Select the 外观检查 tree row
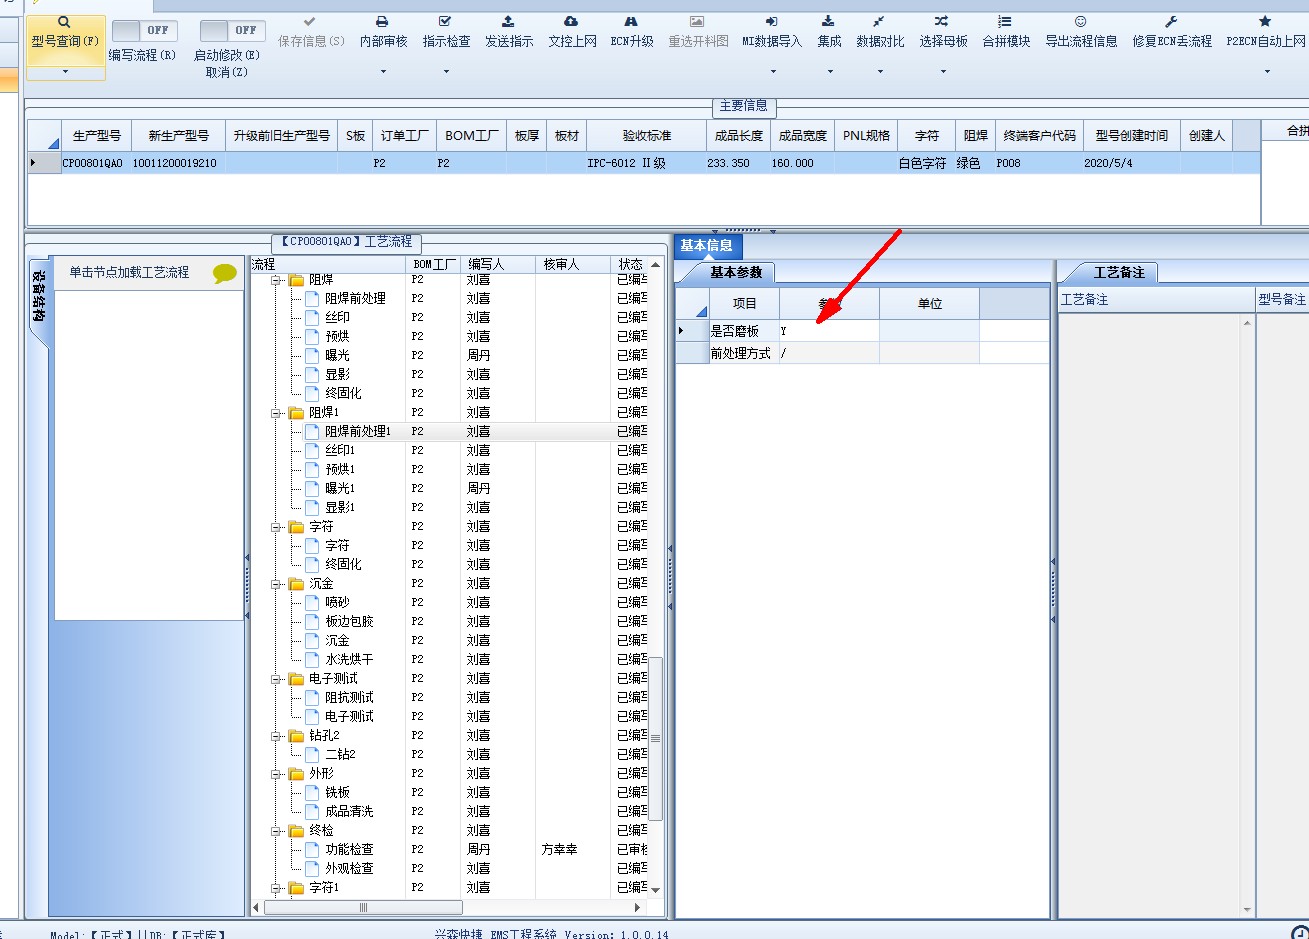The height and width of the screenshot is (939, 1309). (x=448, y=868)
